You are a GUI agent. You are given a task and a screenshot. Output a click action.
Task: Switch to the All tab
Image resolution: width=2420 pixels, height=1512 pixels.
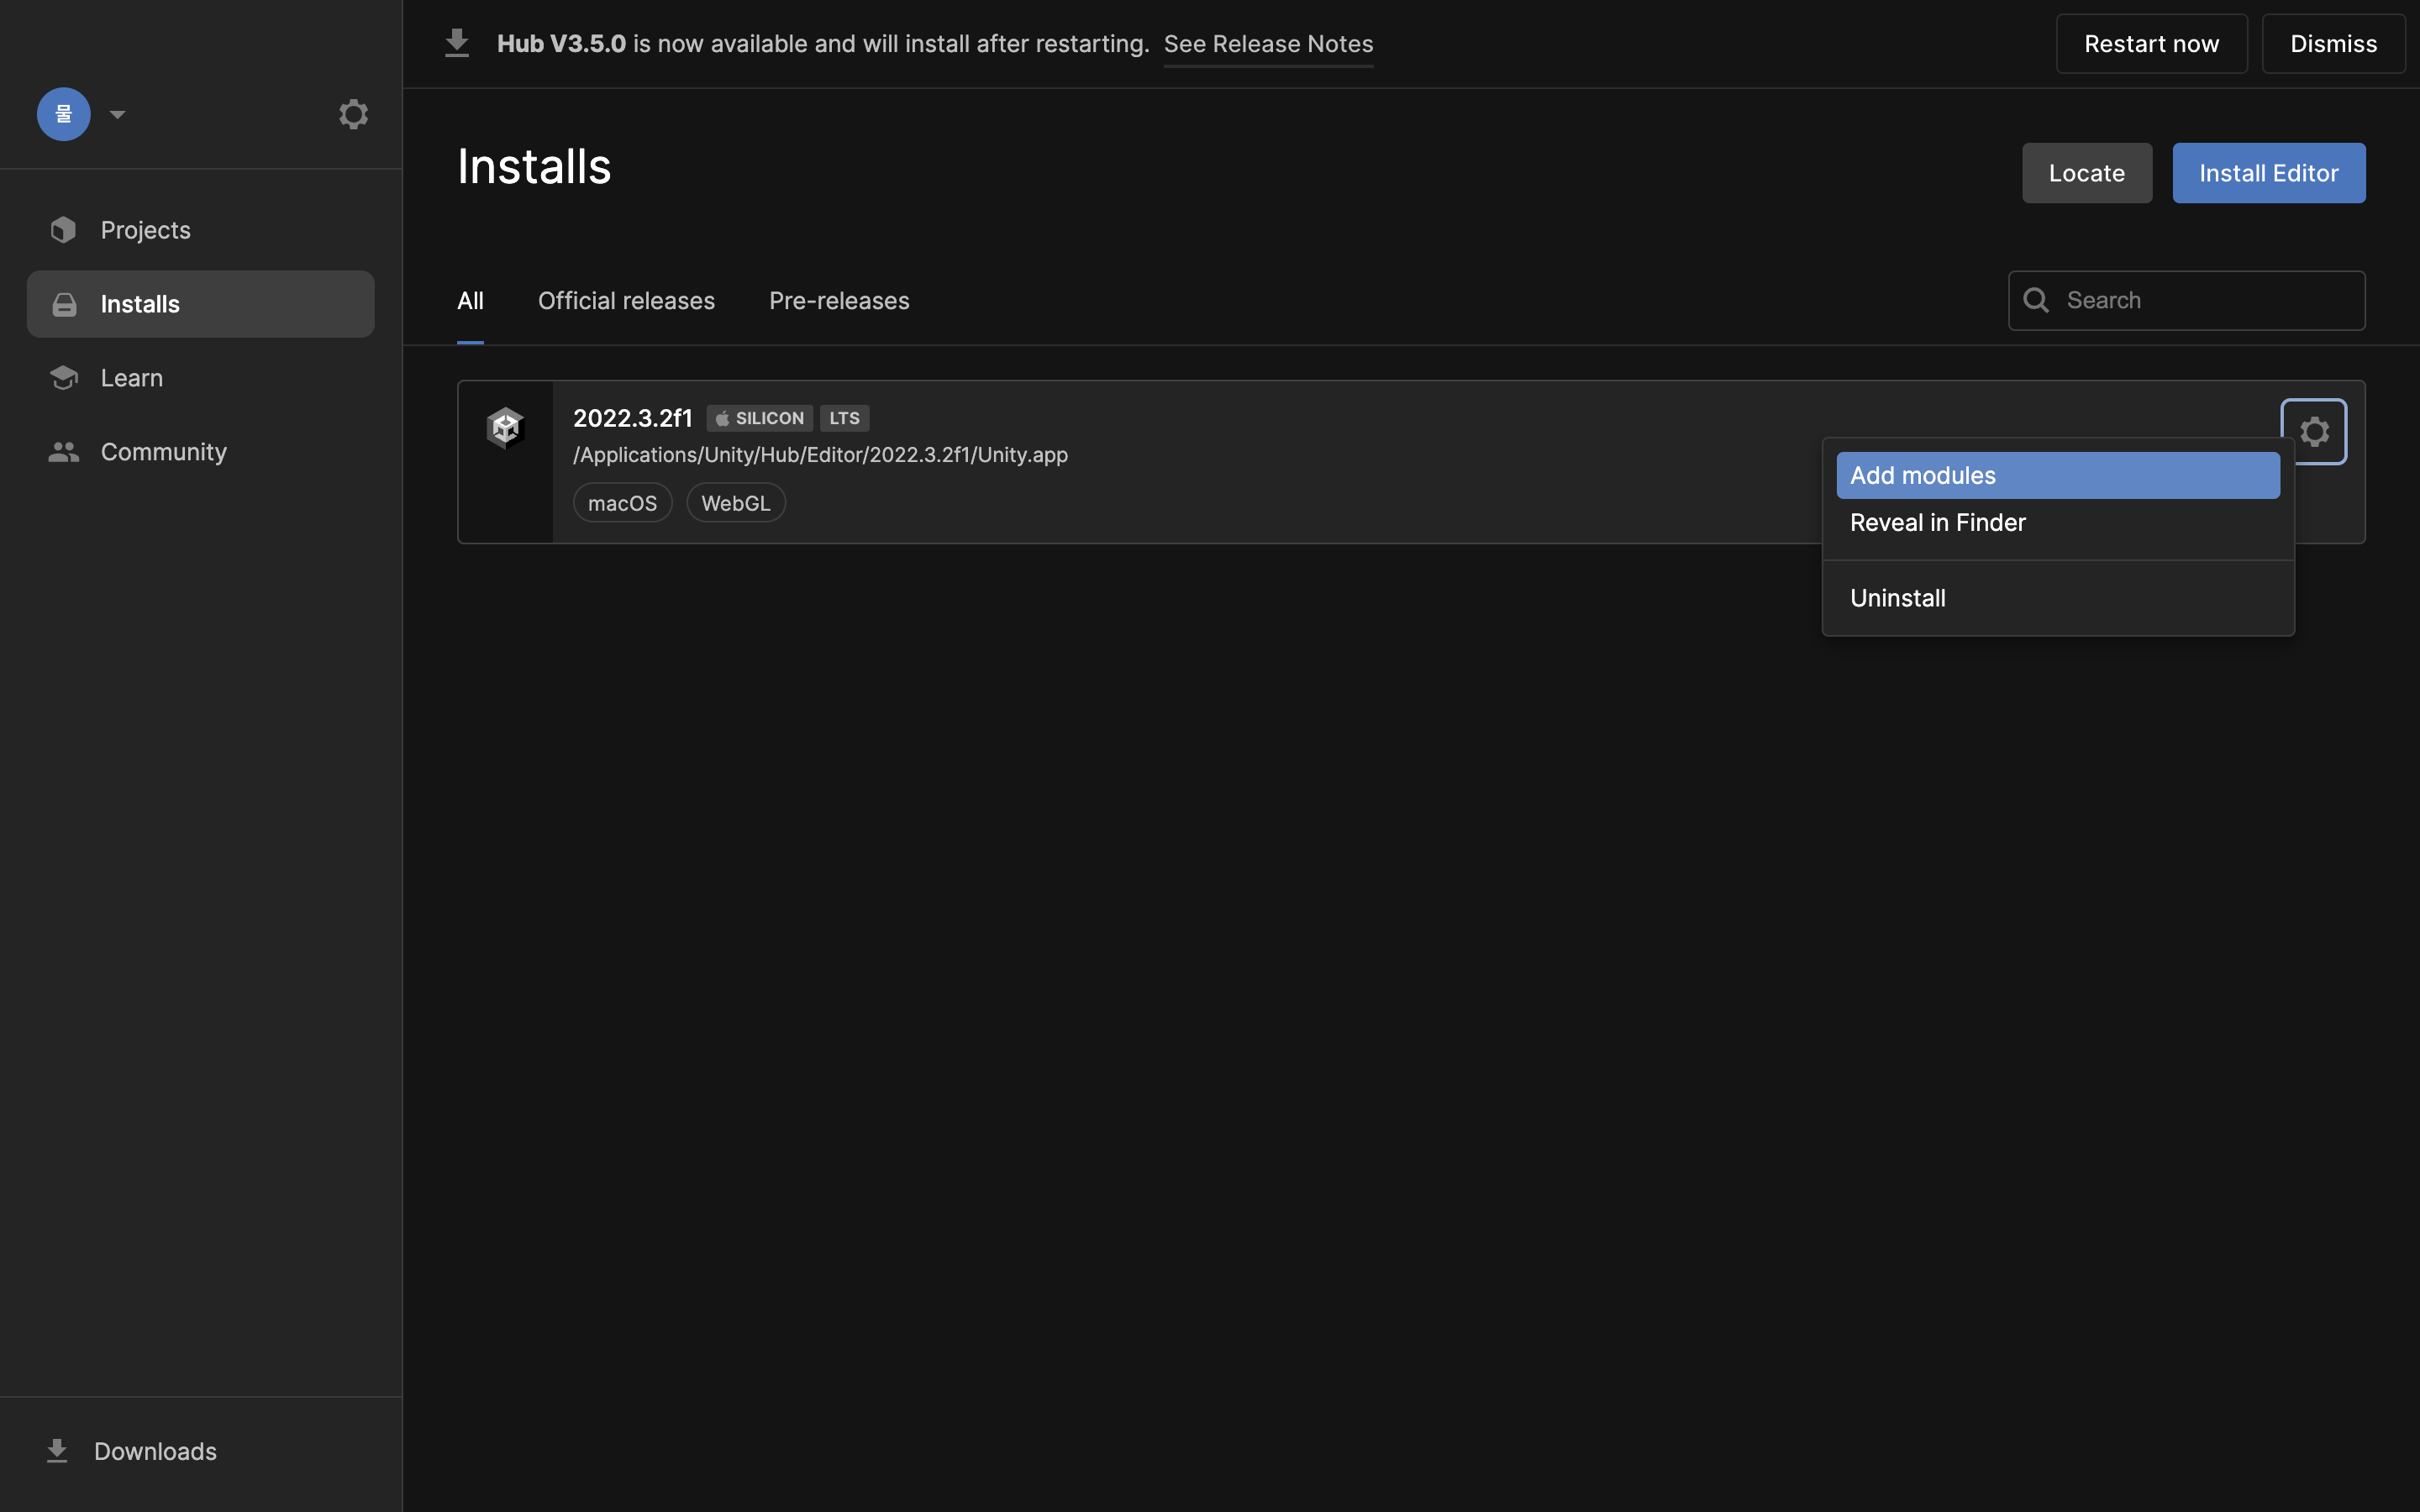click(x=470, y=301)
